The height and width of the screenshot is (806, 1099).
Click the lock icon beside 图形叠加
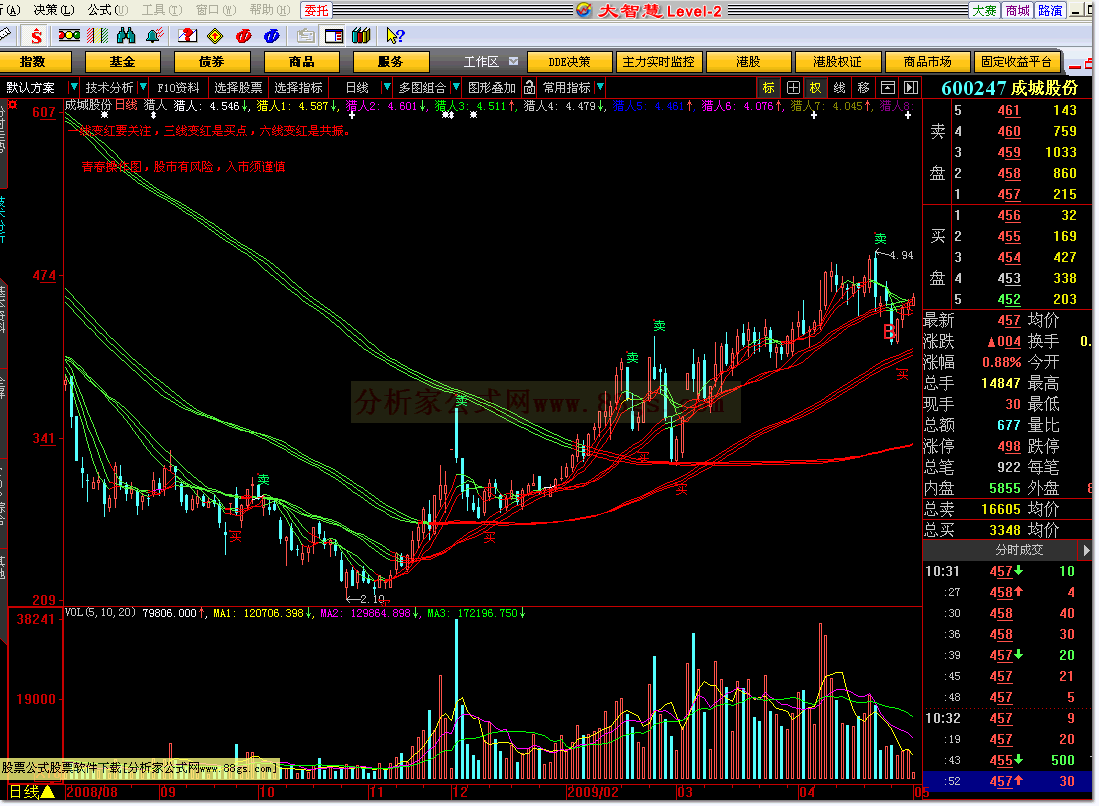click(x=529, y=88)
